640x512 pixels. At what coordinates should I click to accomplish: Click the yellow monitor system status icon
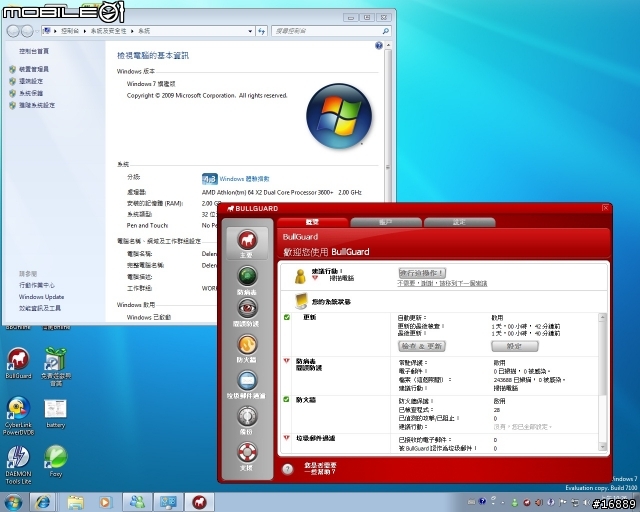tap(301, 301)
